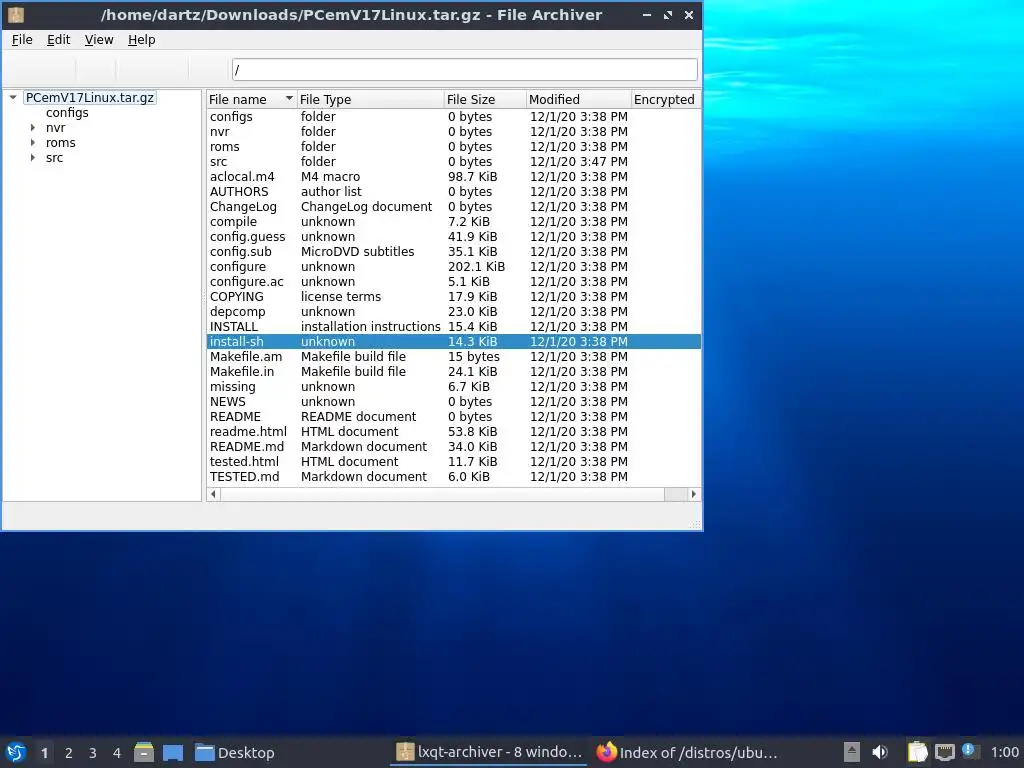The height and width of the screenshot is (768, 1024).
Task: Open the volume control in tray
Action: coord(880,752)
